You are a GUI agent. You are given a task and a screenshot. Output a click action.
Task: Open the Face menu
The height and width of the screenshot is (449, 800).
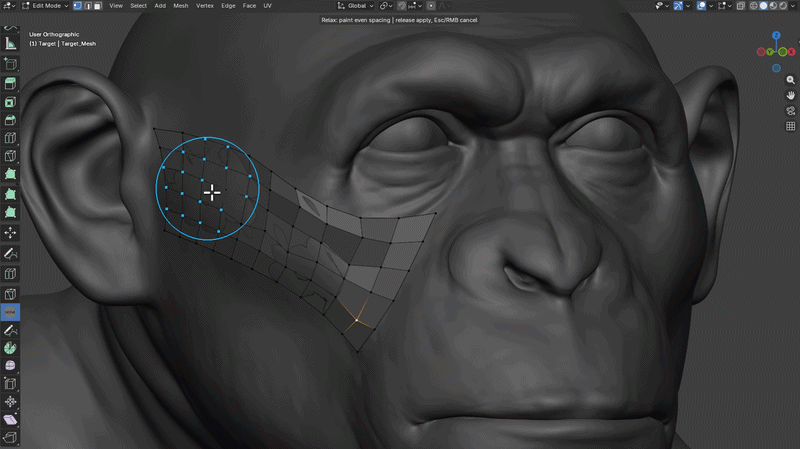(x=249, y=6)
